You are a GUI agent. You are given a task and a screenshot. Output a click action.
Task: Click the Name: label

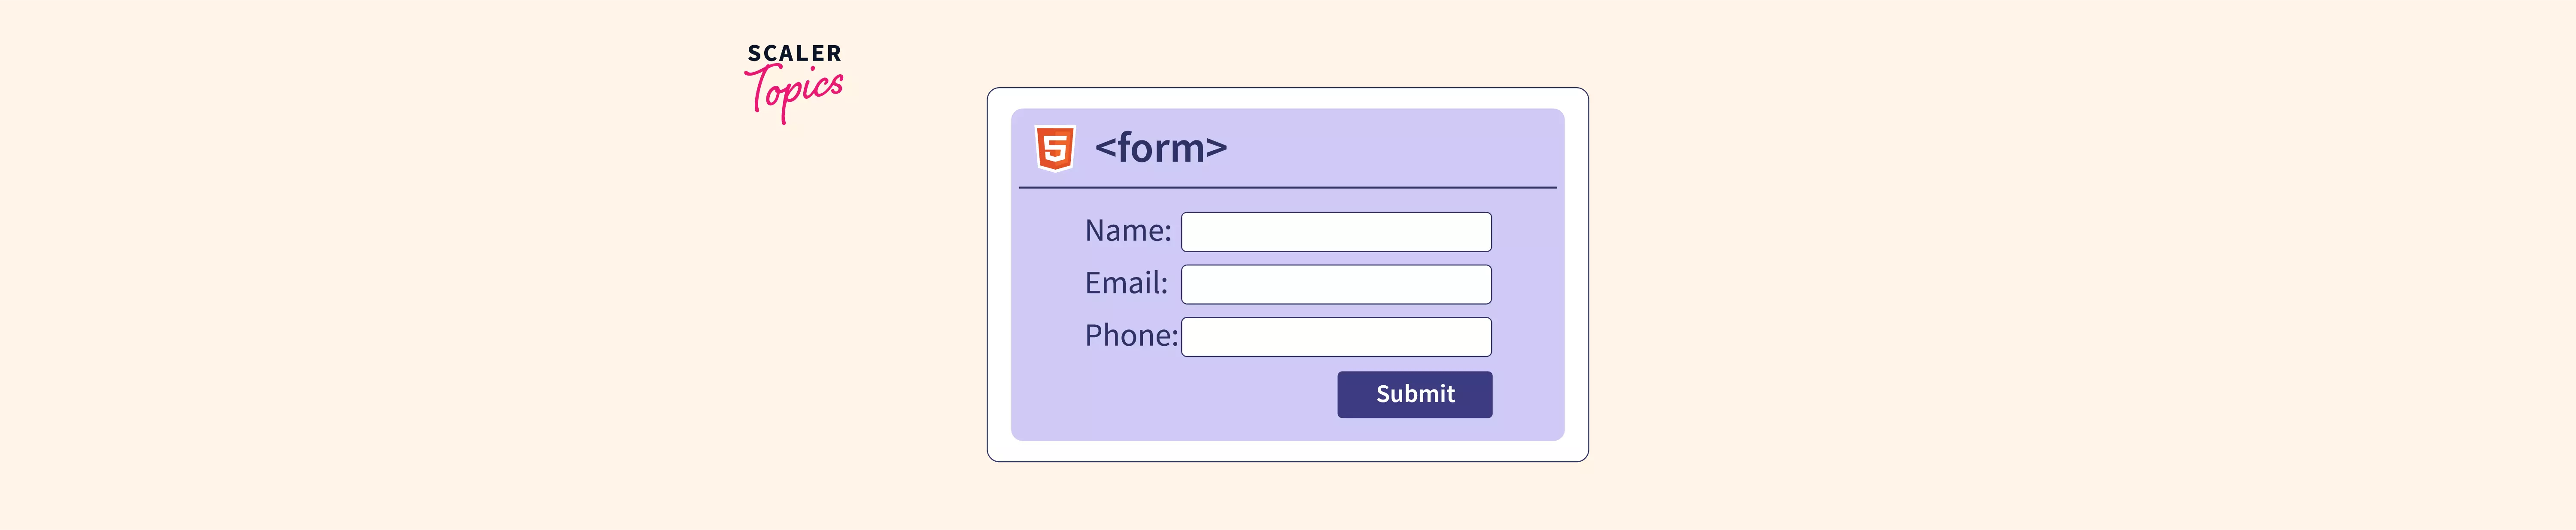click(1127, 231)
